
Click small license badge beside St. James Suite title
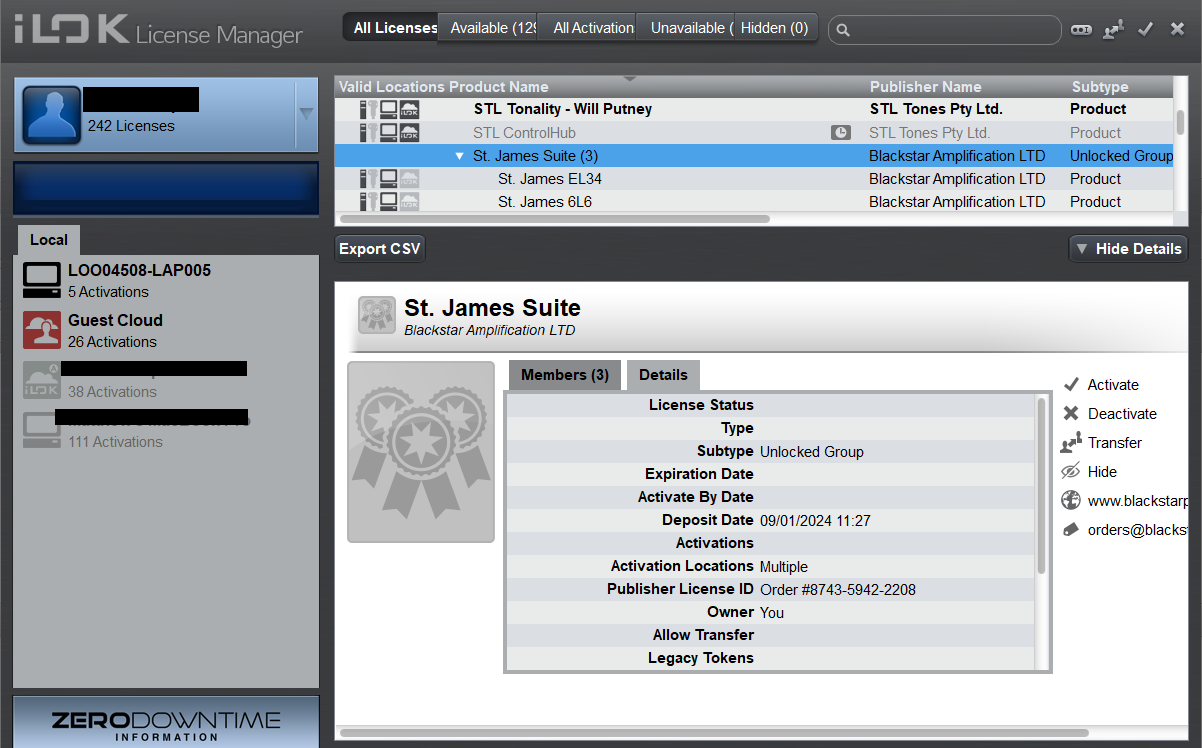pyautogui.click(x=377, y=315)
